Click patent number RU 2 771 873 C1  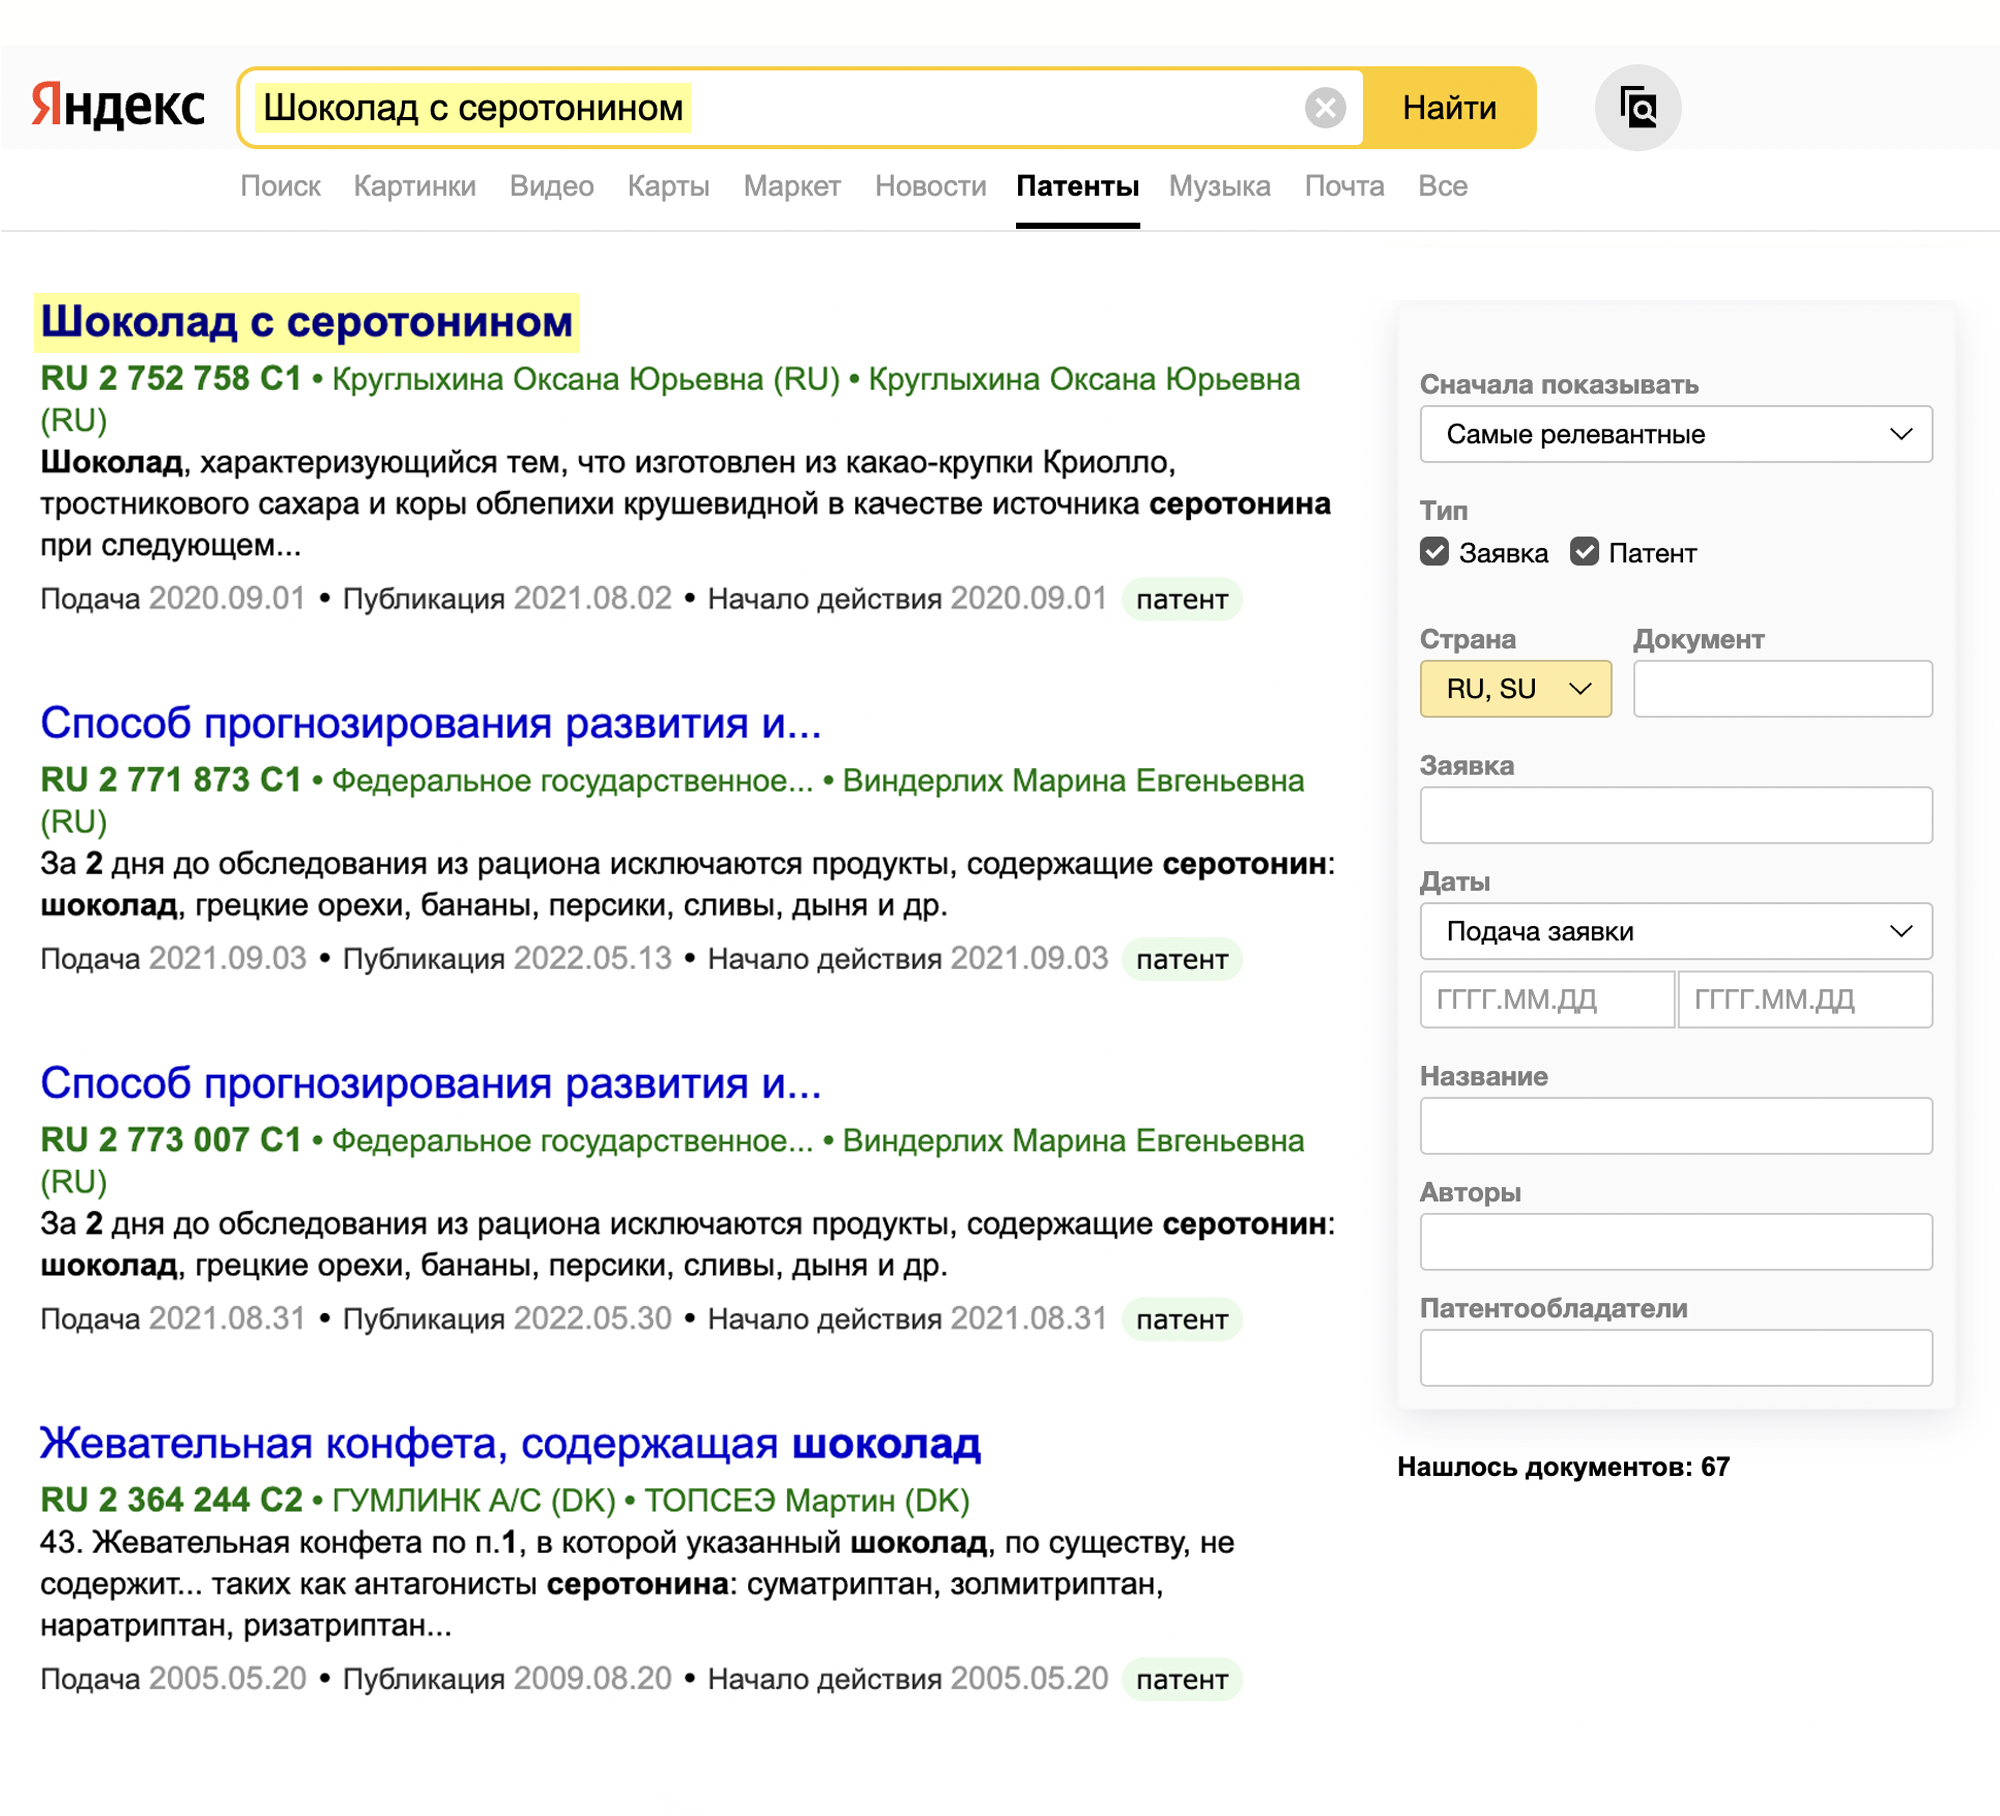(170, 780)
